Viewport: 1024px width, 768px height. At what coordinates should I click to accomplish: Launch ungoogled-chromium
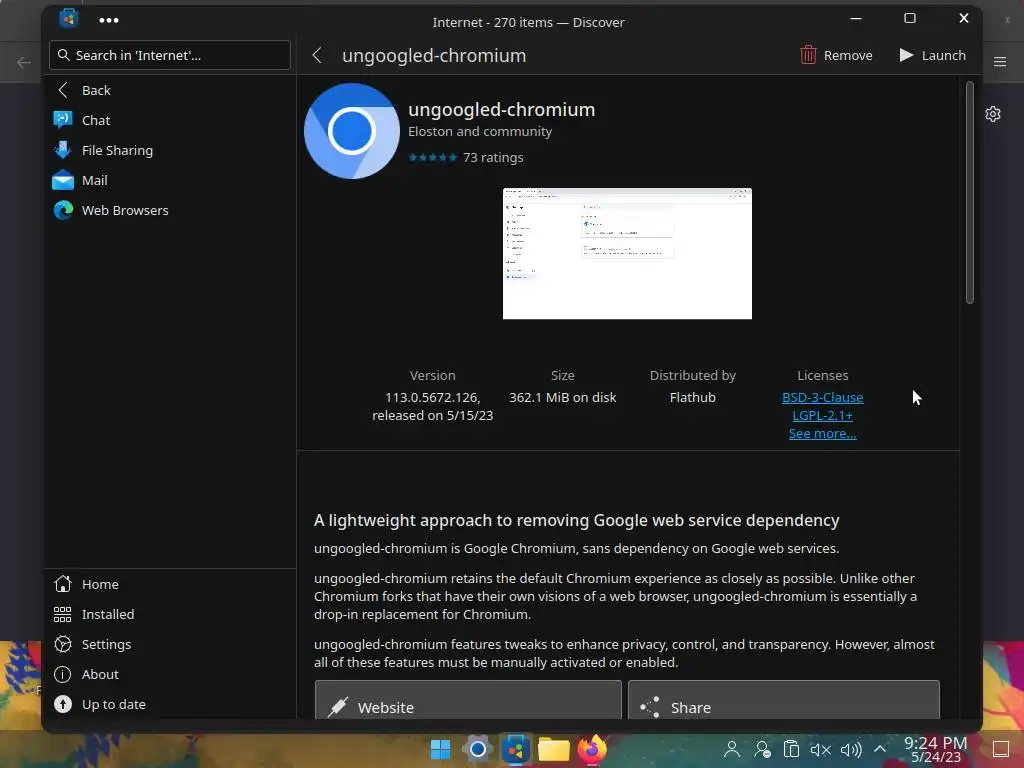point(932,56)
